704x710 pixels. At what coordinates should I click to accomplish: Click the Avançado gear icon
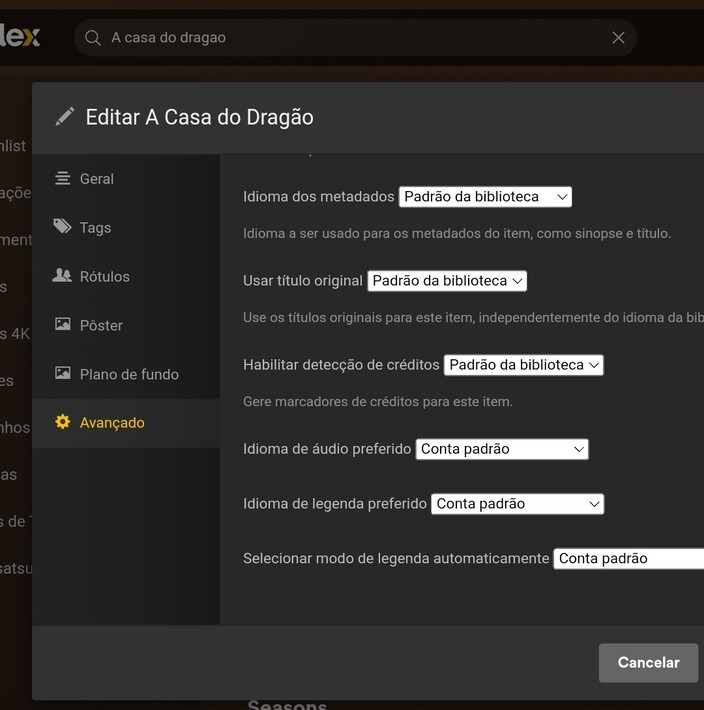62,422
